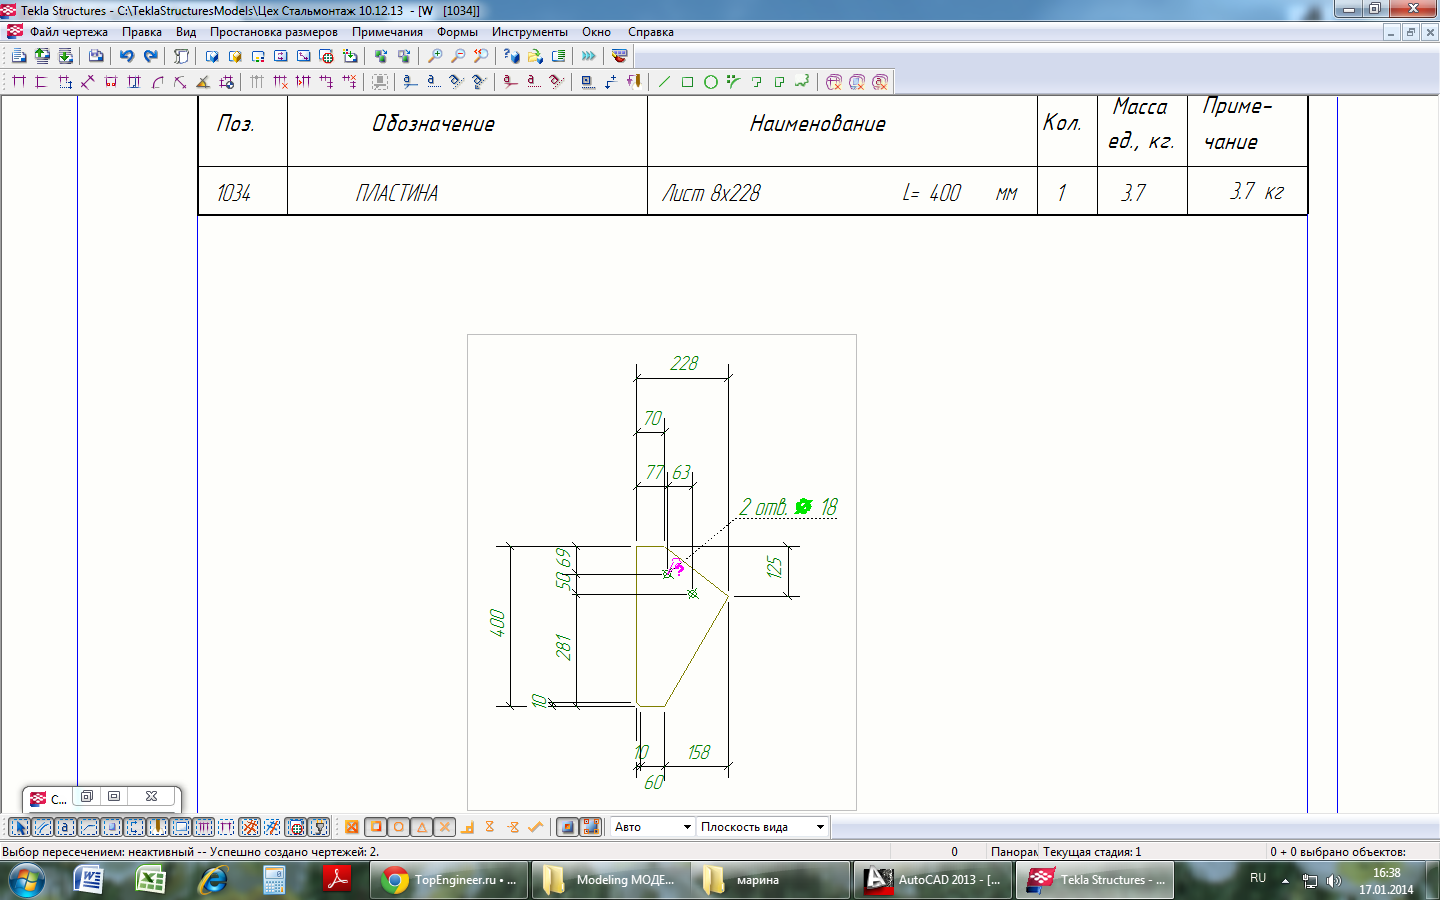Toggle the orange triangle snap switch
The height and width of the screenshot is (900, 1440).
[421, 827]
